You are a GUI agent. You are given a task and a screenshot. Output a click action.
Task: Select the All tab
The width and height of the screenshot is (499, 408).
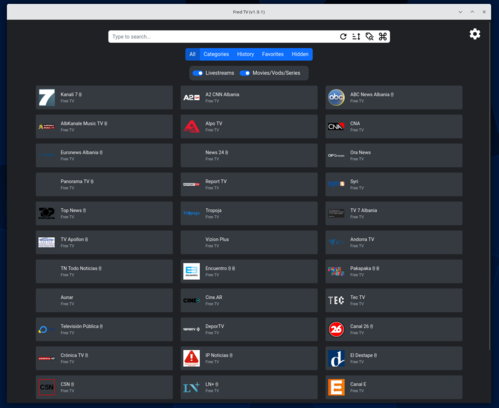click(192, 54)
